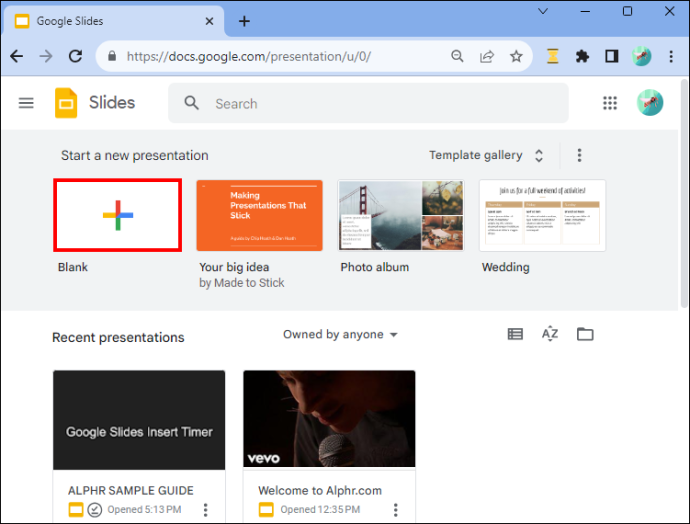The image size is (690, 524).
Task: Select the Google Slides browser tab
Action: coord(114,21)
